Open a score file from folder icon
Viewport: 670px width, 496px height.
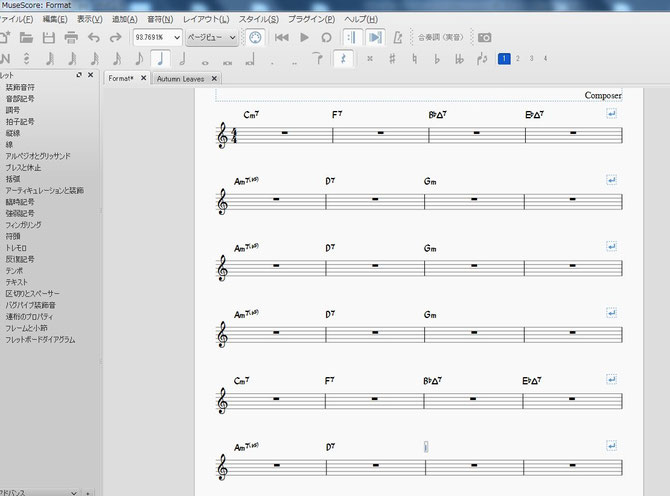(x=26, y=37)
